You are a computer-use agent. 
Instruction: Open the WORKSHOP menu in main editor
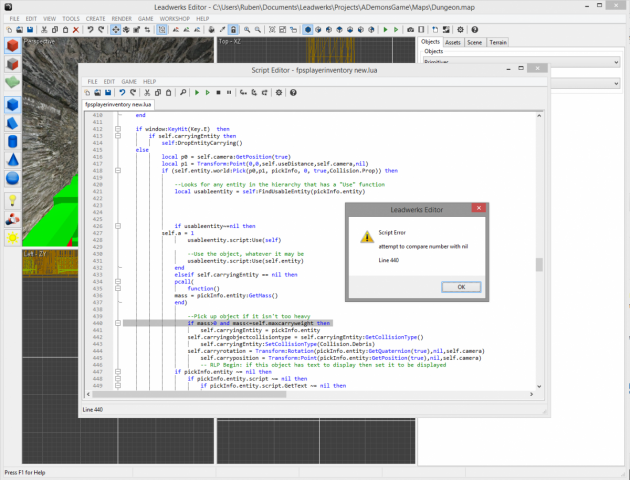click(174, 18)
